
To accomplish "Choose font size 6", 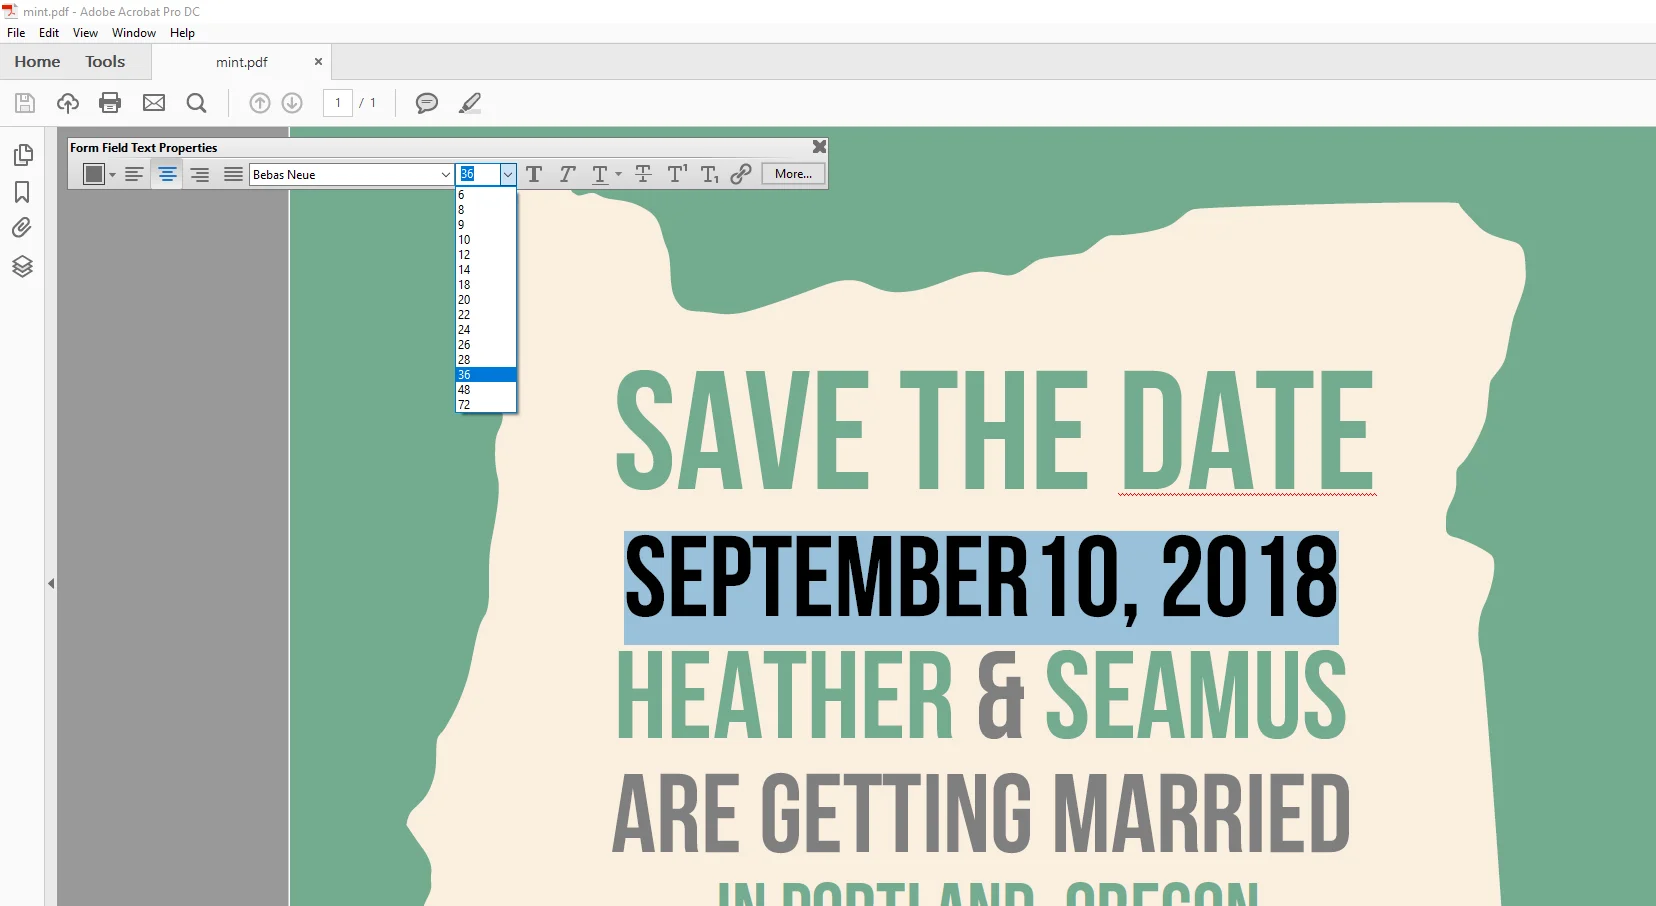I will [486, 195].
